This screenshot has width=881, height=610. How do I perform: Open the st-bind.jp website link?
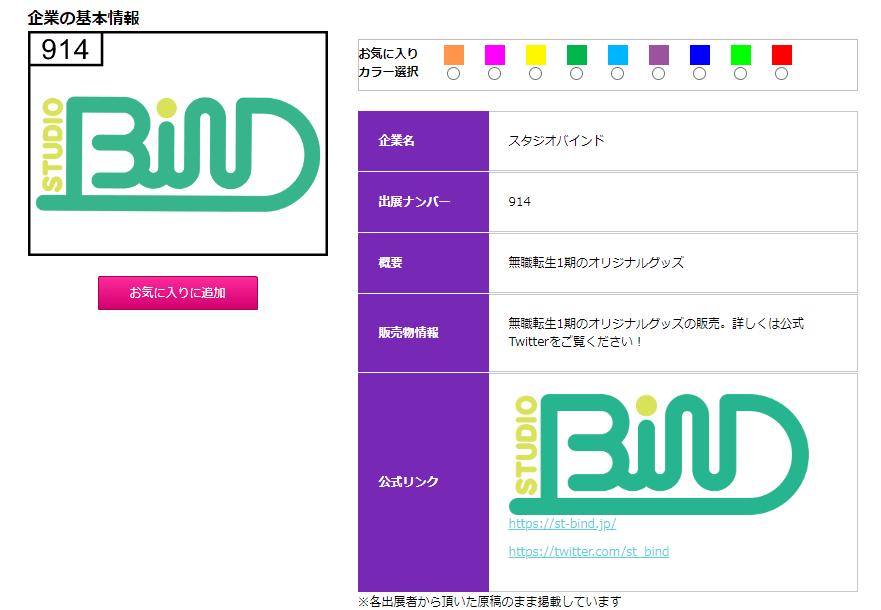[562, 523]
